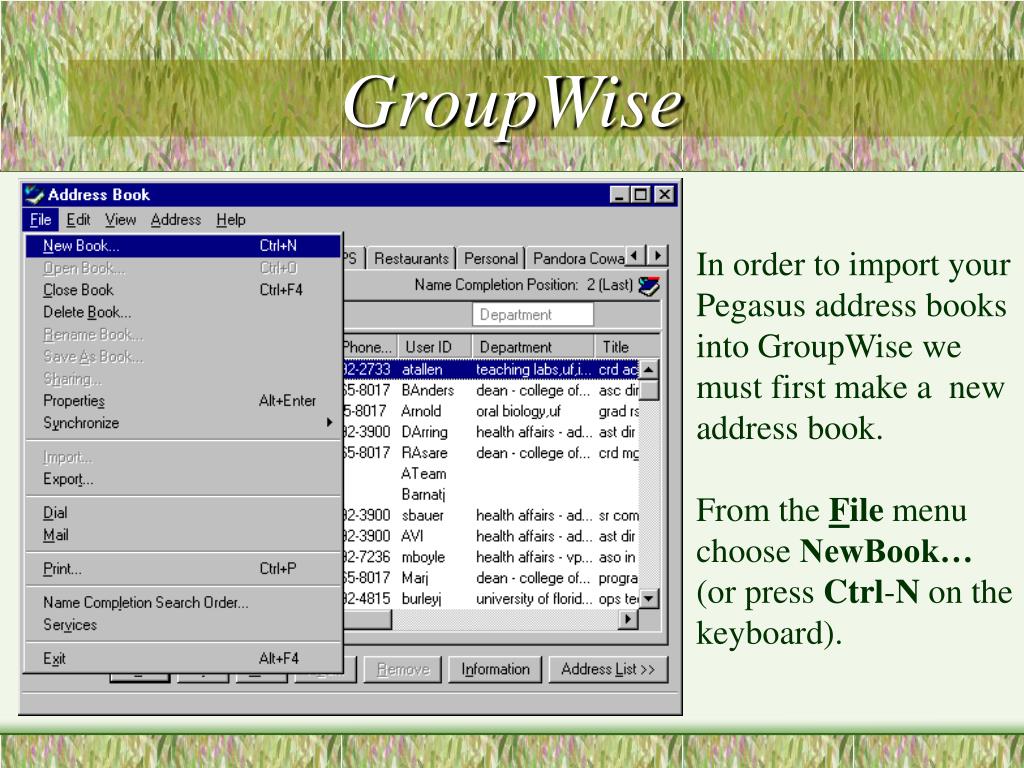The width and height of the screenshot is (1024, 768).
Task: Close the Address Book window
Action: 664,195
